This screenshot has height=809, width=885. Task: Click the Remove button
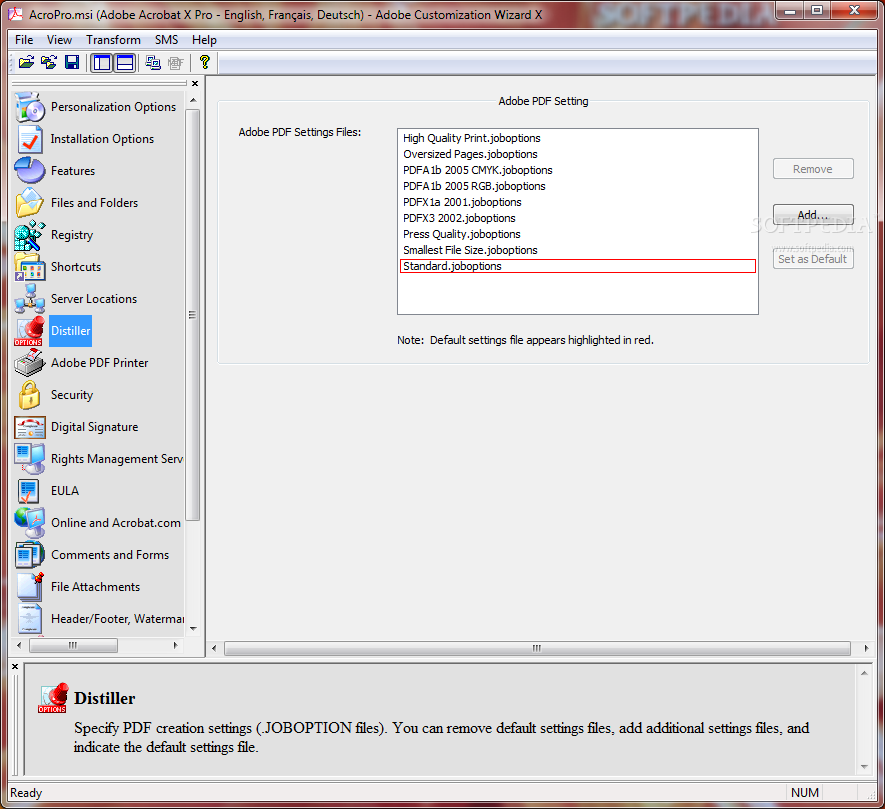pos(813,169)
